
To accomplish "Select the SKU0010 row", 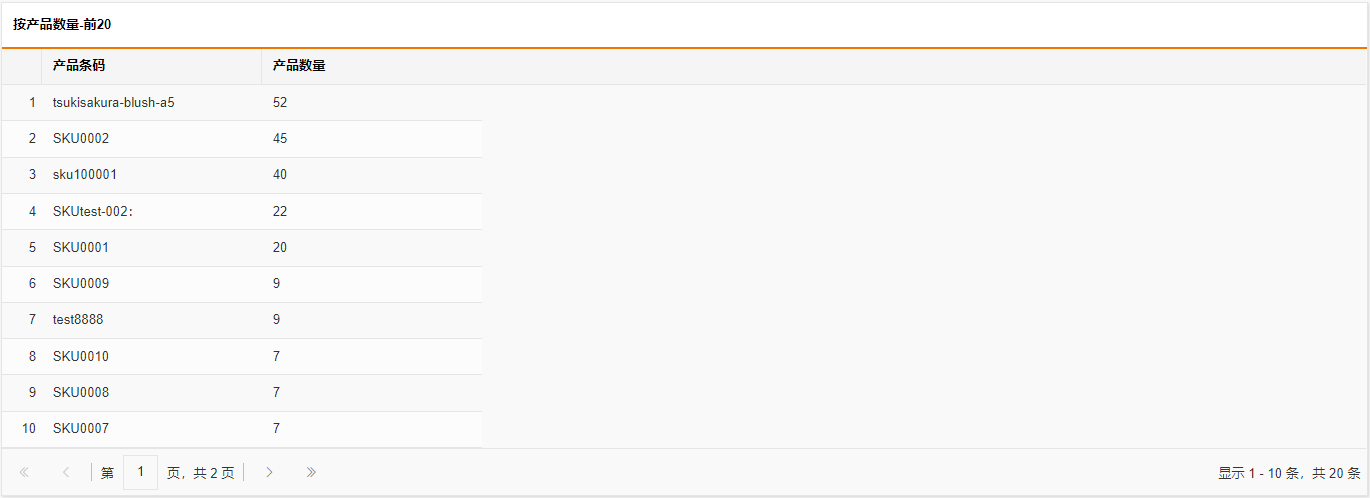I will [x=242, y=356].
